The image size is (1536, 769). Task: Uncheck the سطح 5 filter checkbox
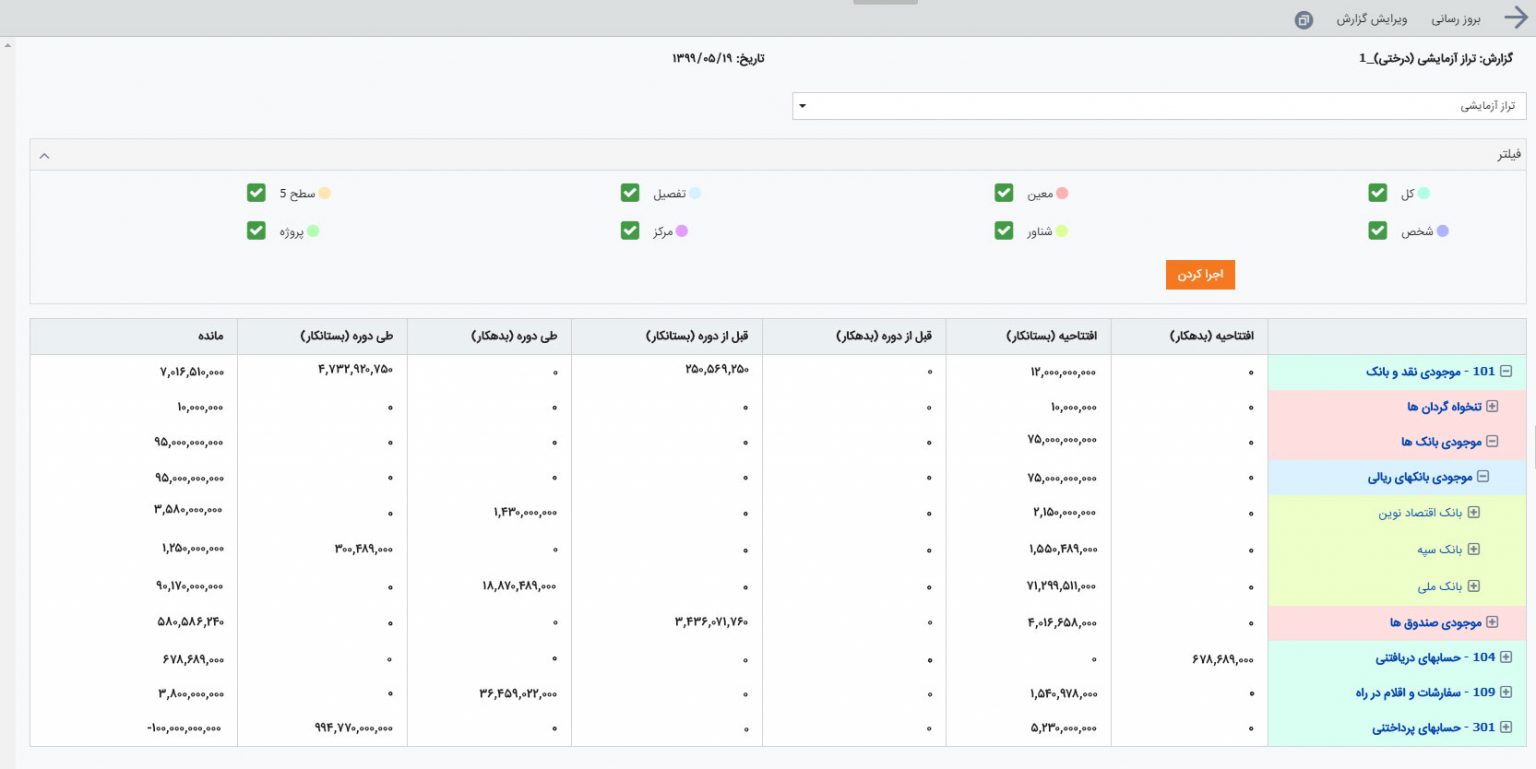[256, 193]
